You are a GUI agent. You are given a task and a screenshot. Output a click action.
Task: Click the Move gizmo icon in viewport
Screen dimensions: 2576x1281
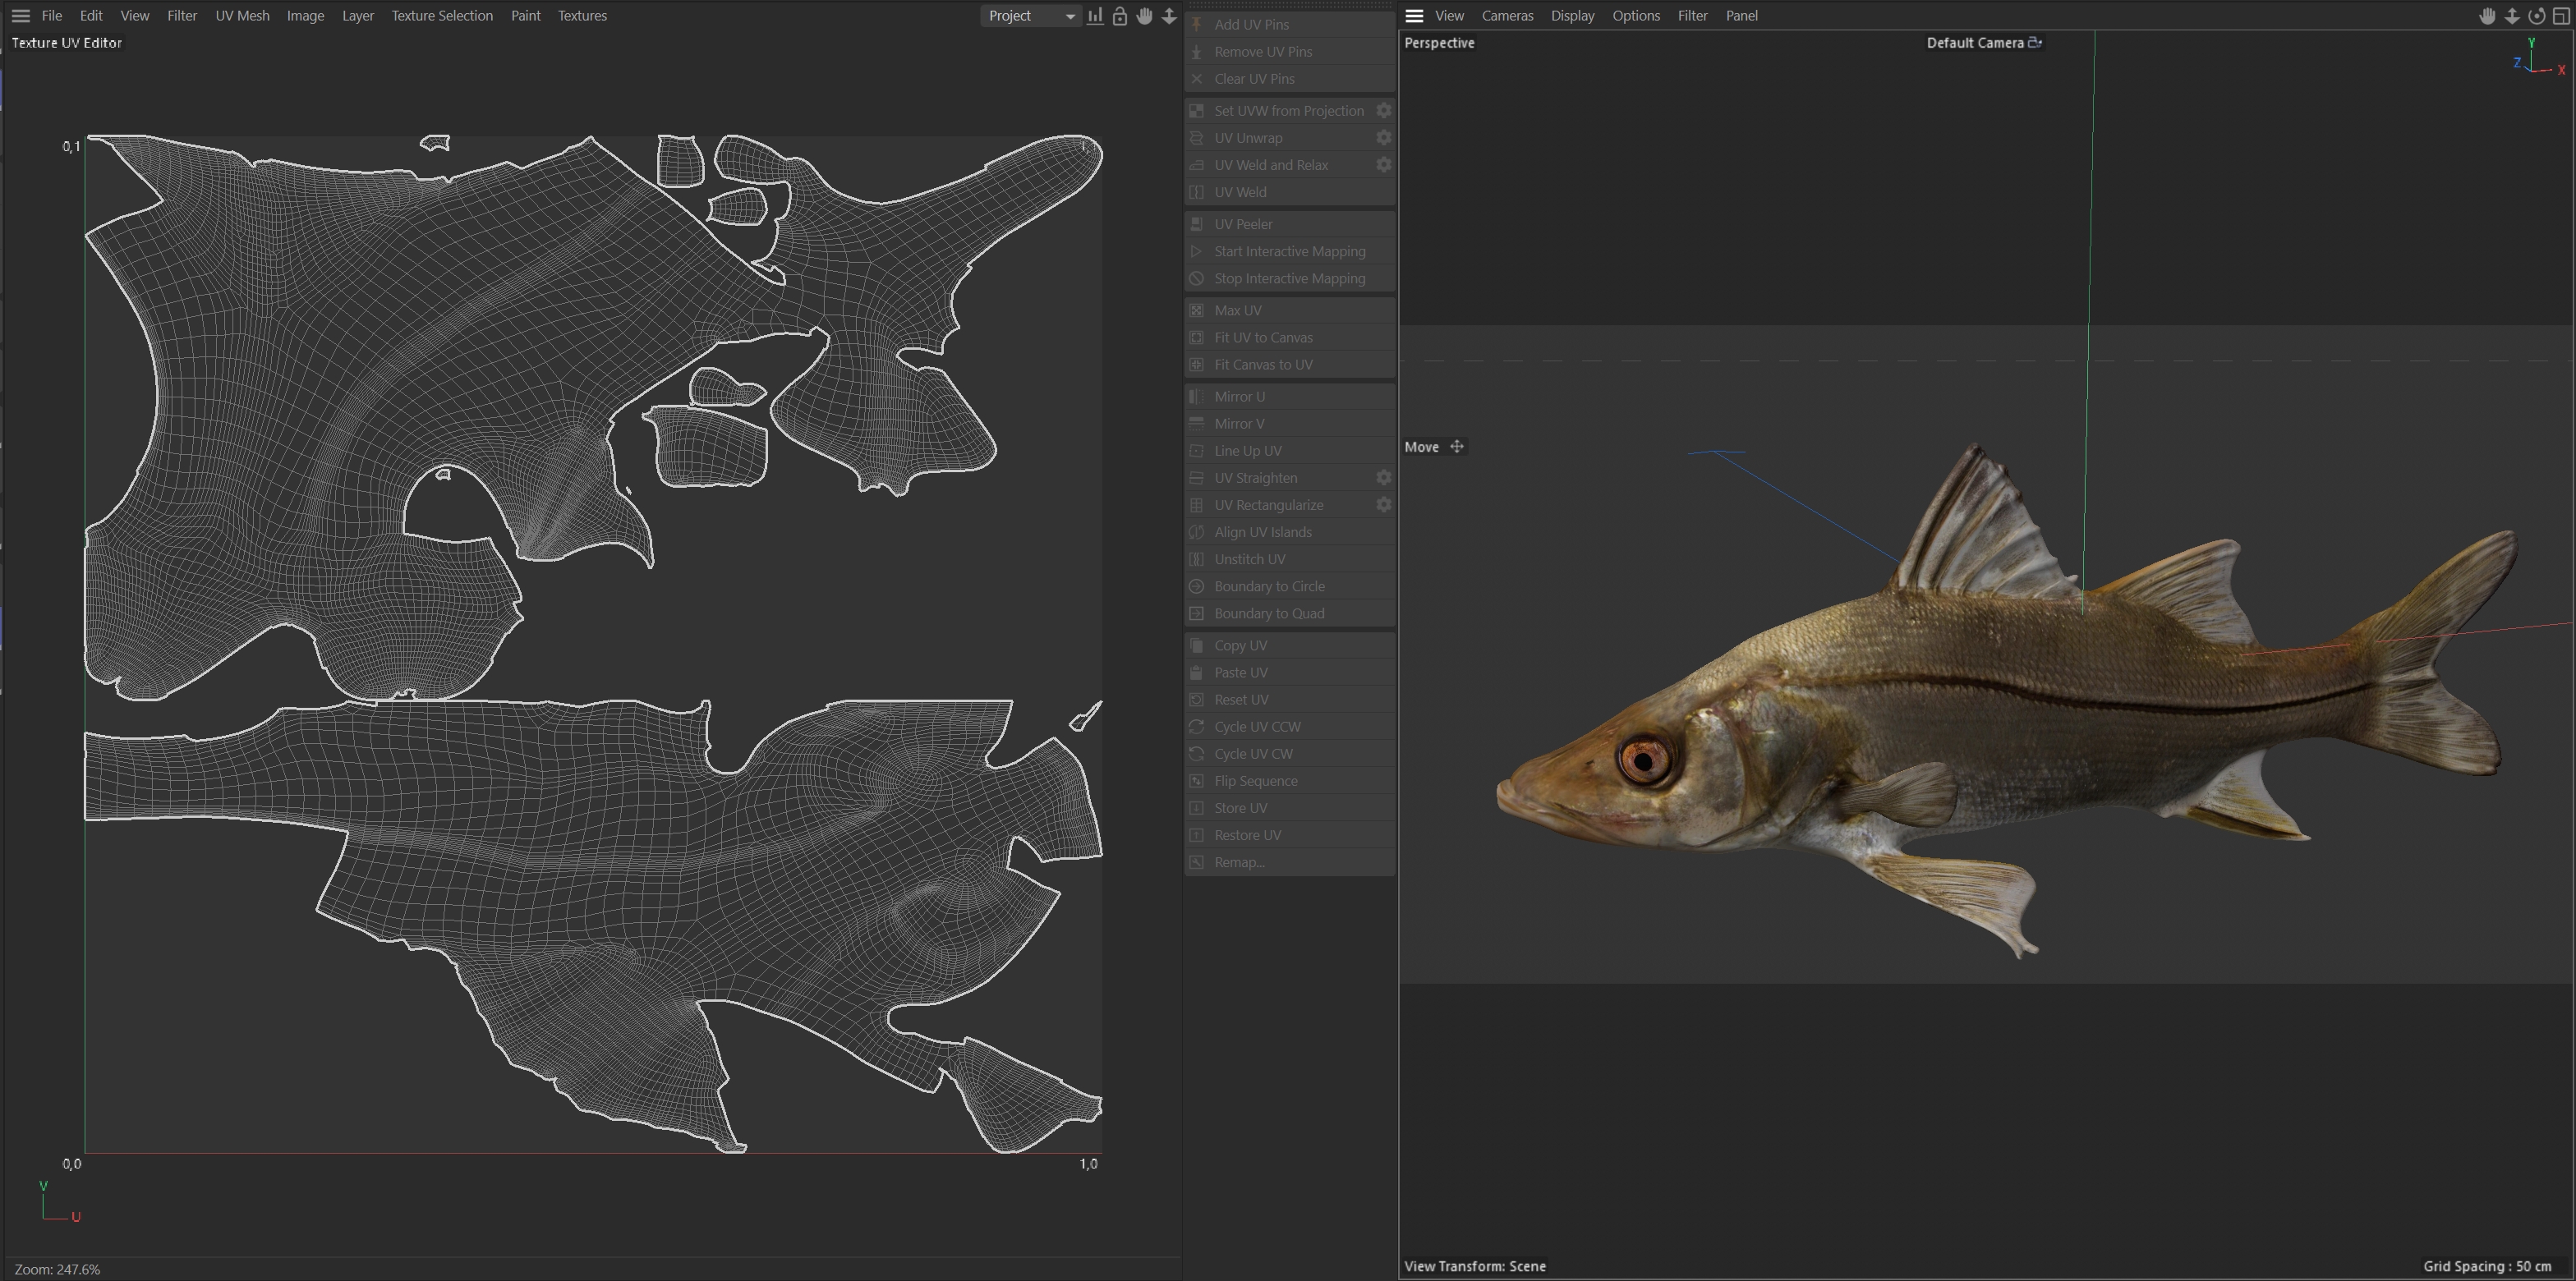pyautogui.click(x=1457, y=447)
